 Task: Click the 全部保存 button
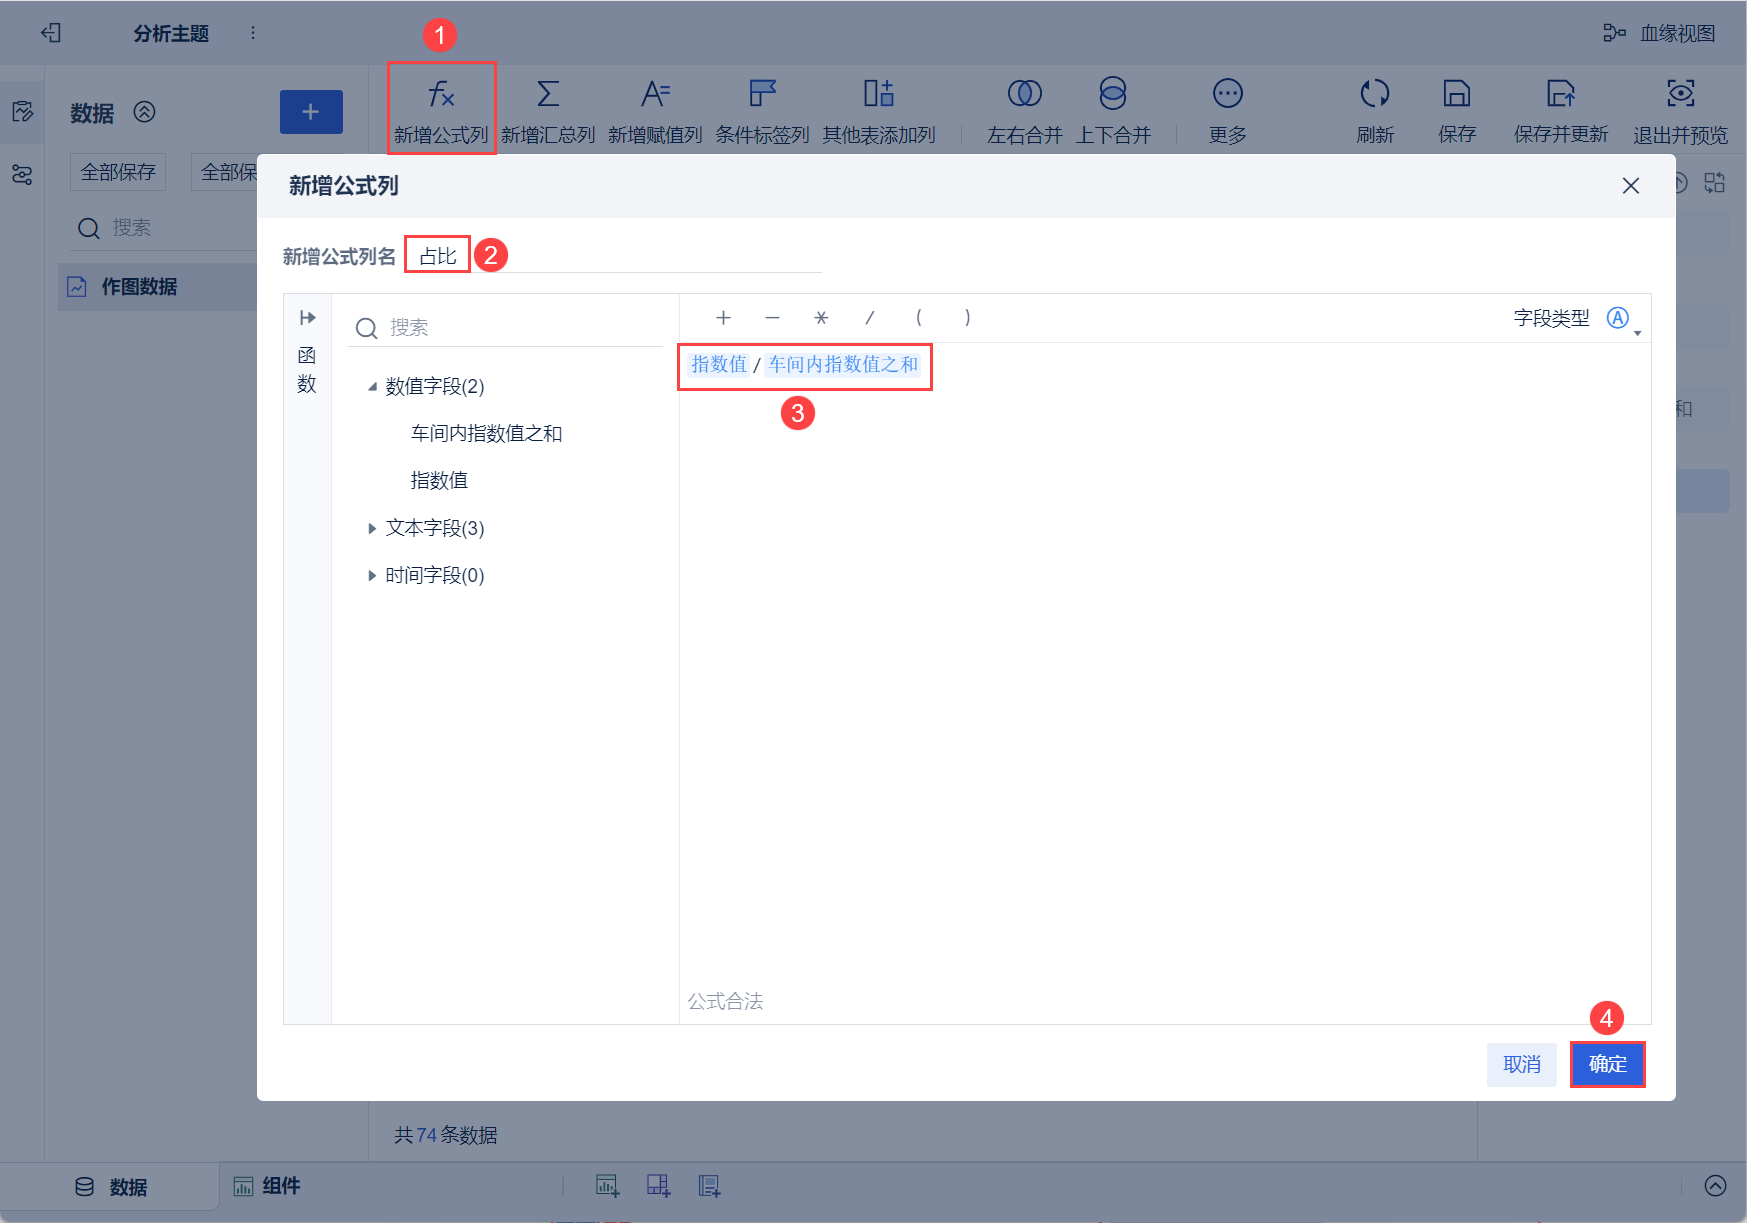coord(118,172)
